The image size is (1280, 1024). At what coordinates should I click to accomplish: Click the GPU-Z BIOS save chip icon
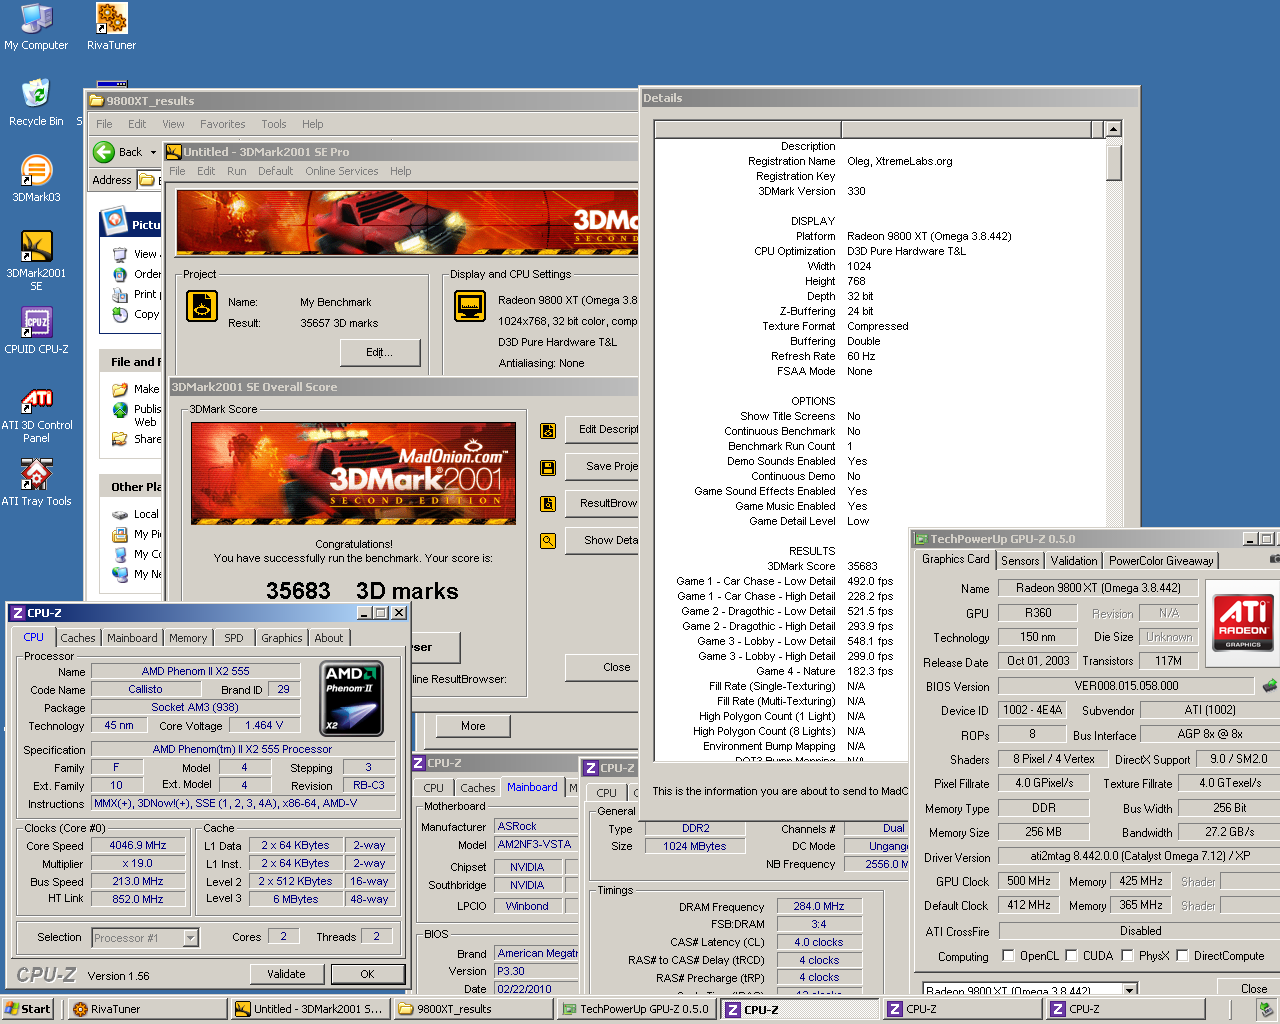pos(1269,686)
